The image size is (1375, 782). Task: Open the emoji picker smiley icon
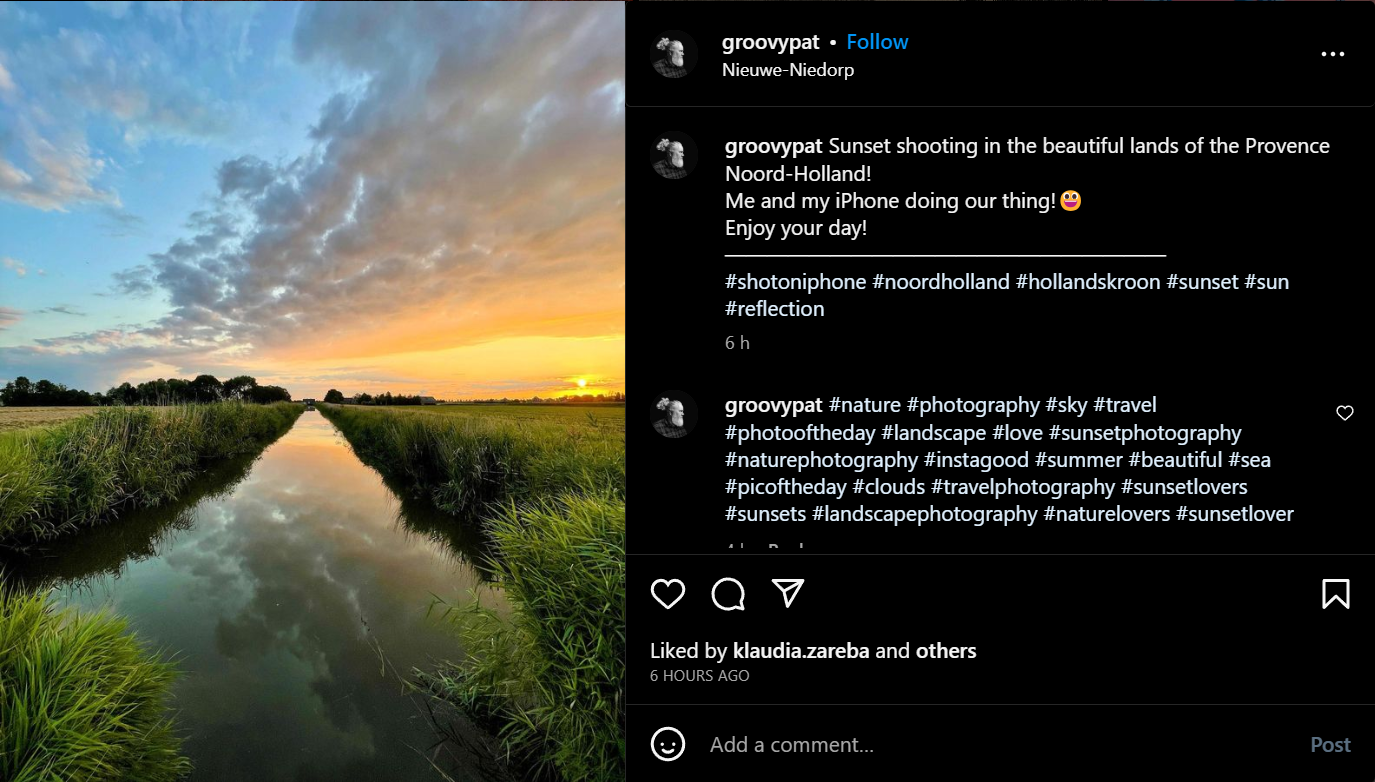click(668, 745)
